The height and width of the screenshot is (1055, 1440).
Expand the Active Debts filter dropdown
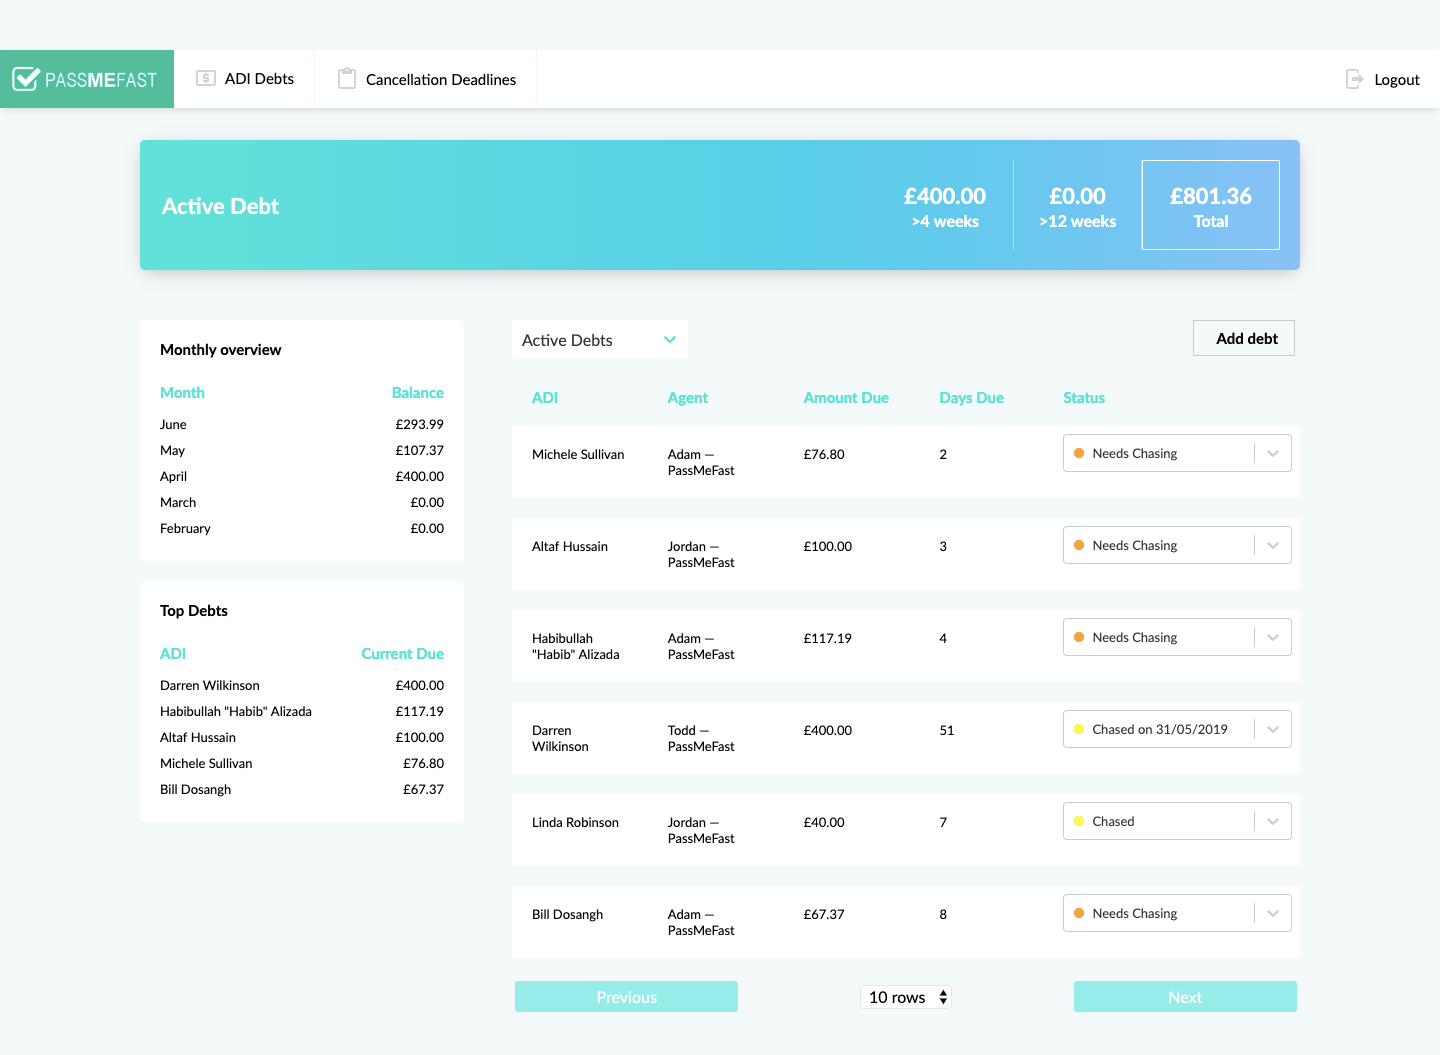pos(600,340)
